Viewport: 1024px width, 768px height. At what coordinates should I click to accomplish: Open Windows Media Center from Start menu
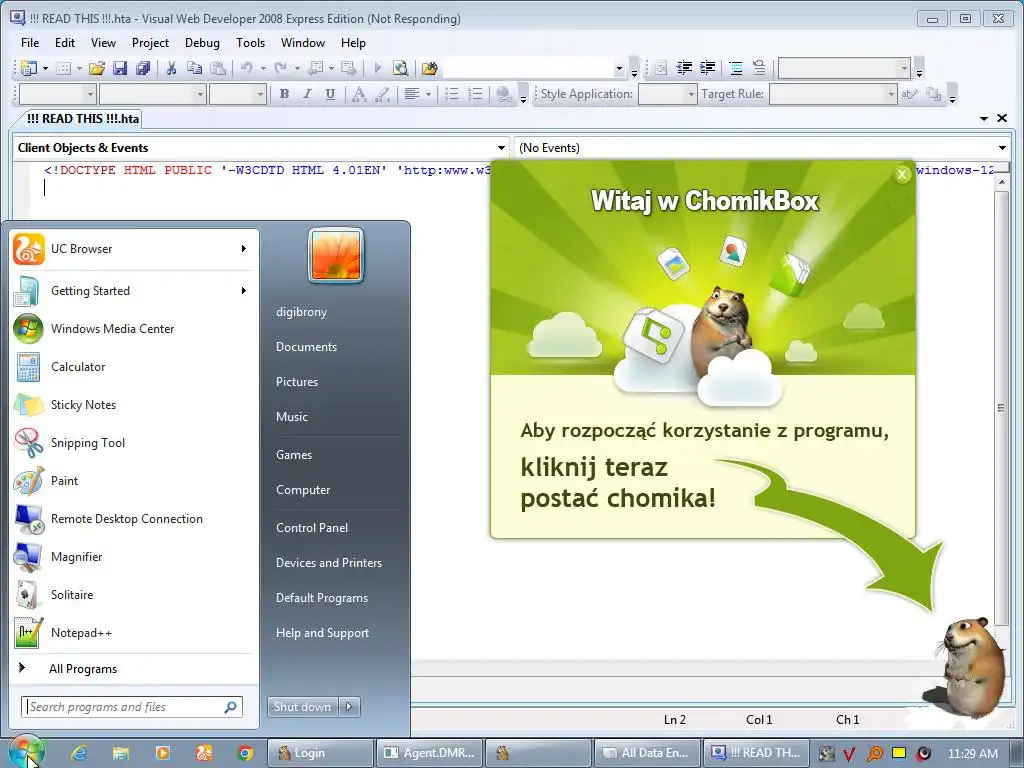click(135, 328)
